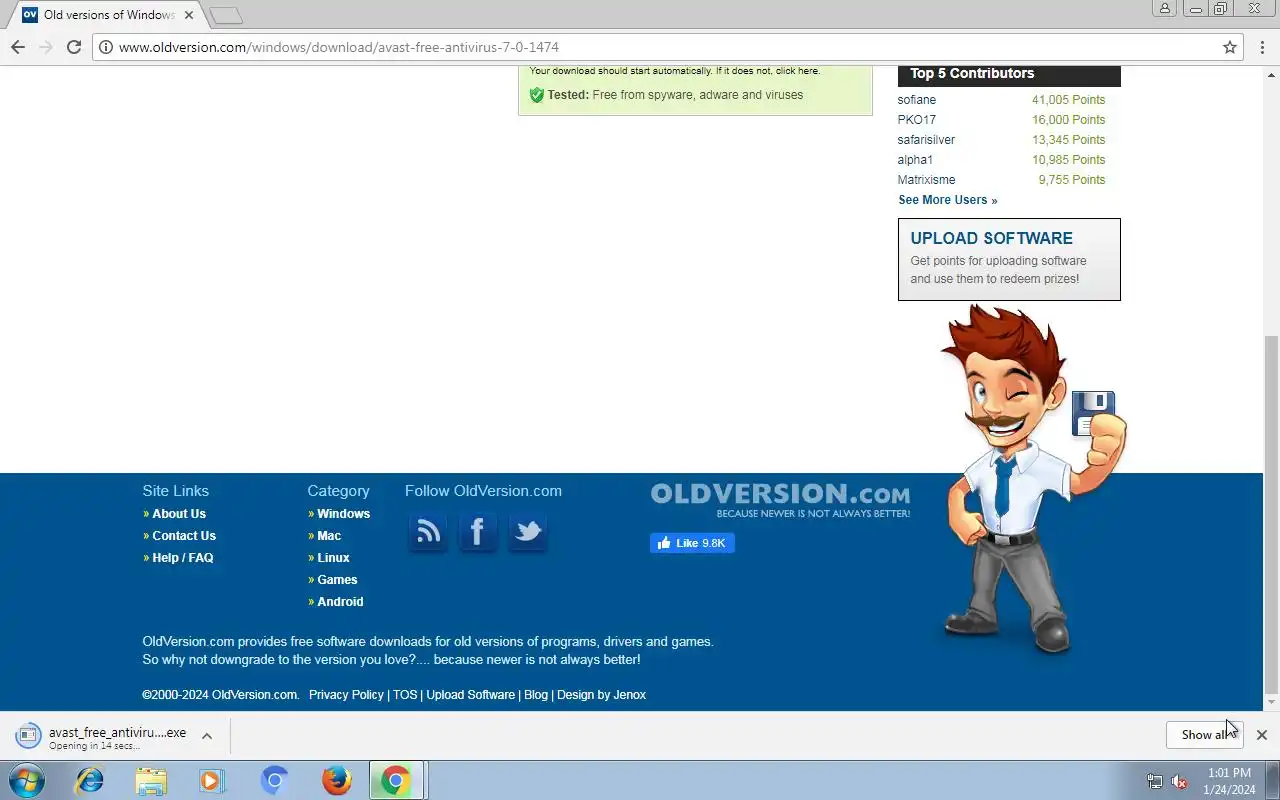Launch Internet Explorer from taskbar
Viewport: 1280px width, 800px height.
click(x=90, y=780)
